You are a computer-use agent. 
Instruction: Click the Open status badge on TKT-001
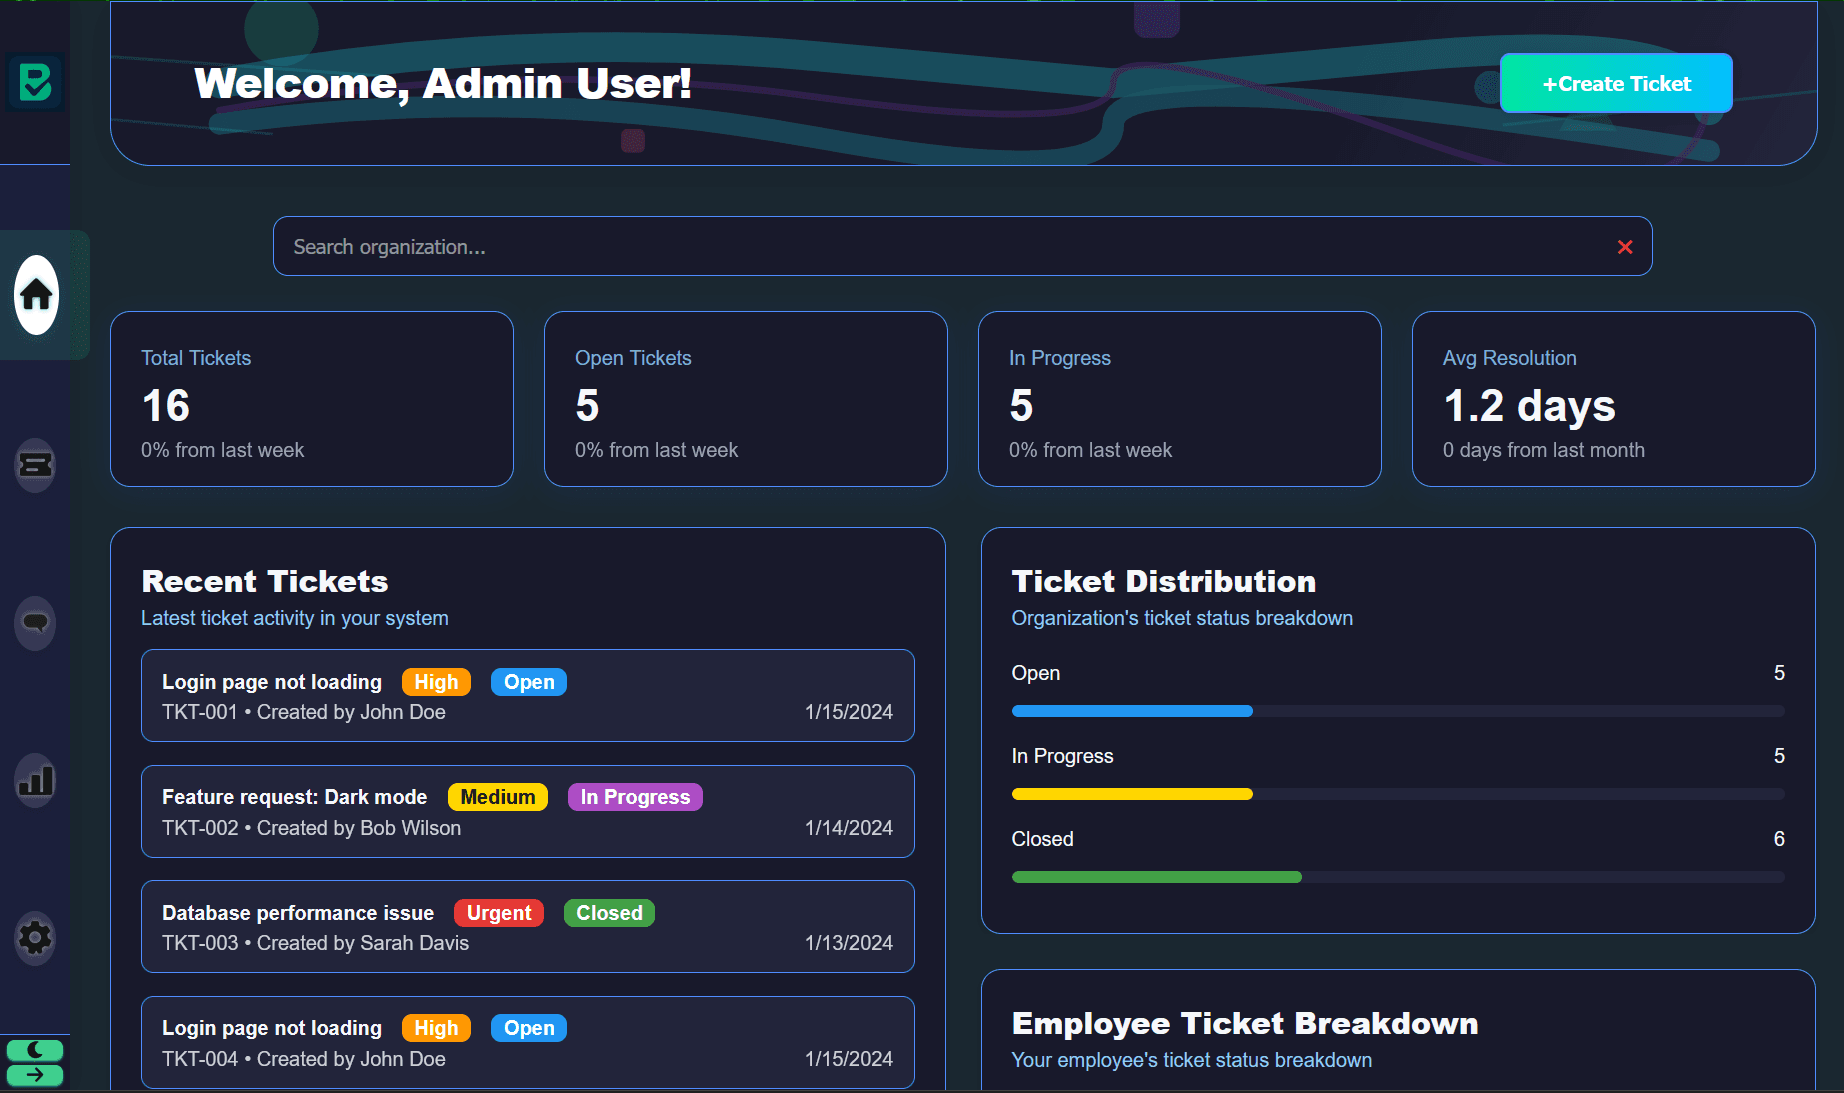click(529, 682)
